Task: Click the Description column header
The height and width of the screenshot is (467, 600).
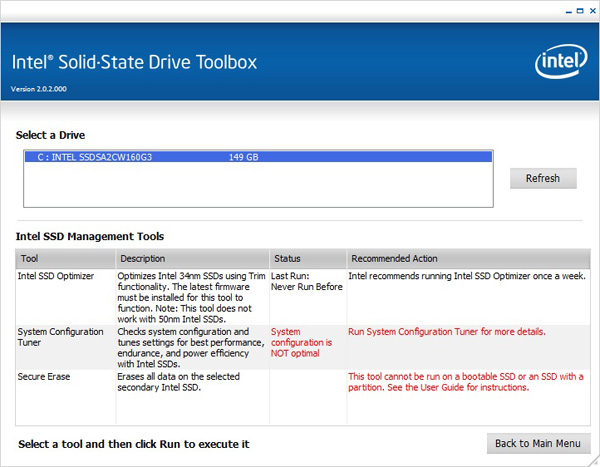Action: coord(192,258)
